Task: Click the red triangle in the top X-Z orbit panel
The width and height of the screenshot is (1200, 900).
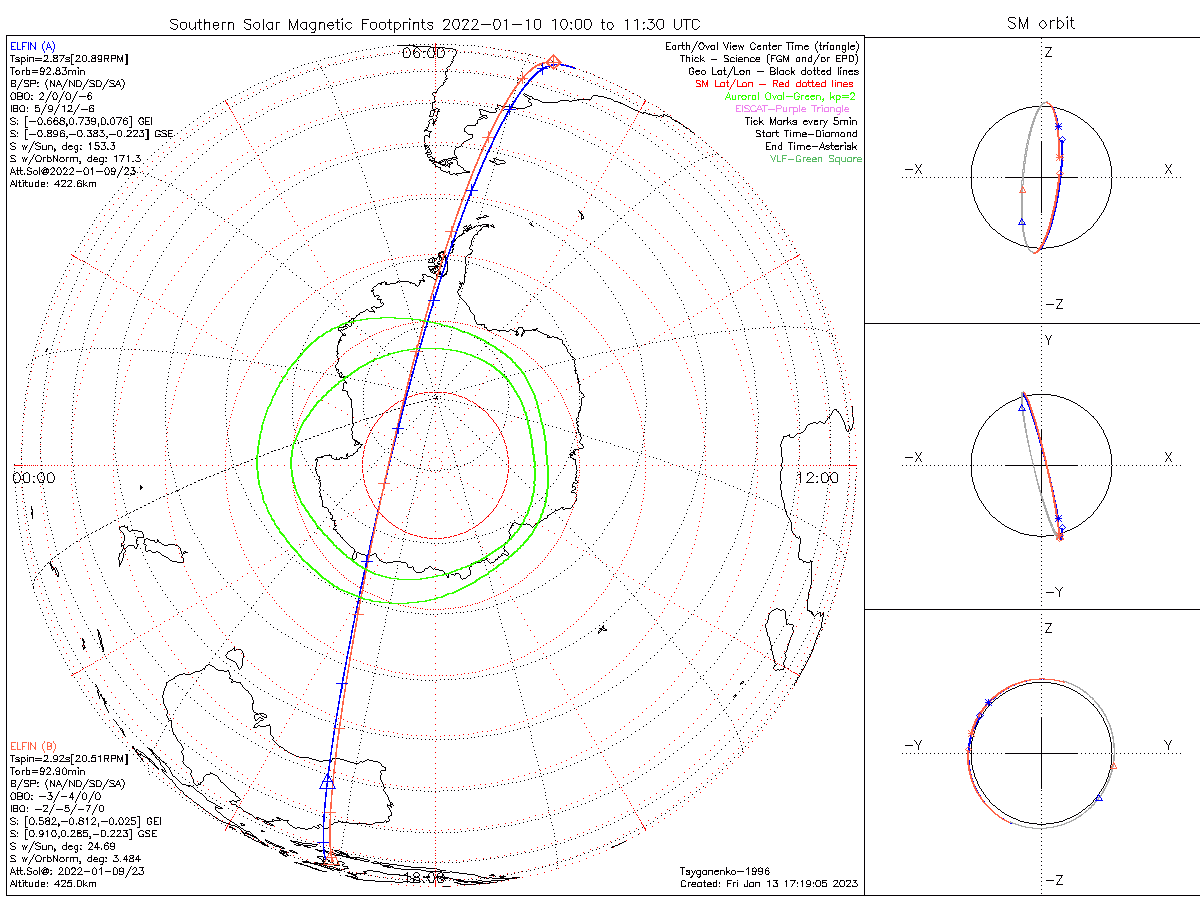Action: (x=1021, y=189)
